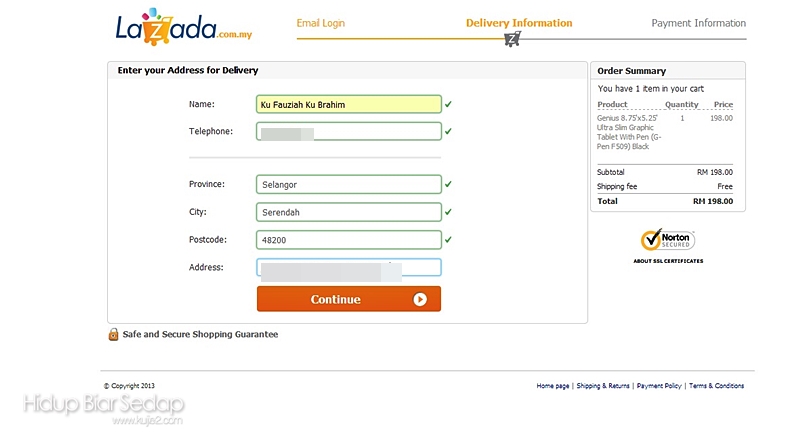Open the Home page footer link
This screenshot has height=436, width=800.
[x=553, y=386]
